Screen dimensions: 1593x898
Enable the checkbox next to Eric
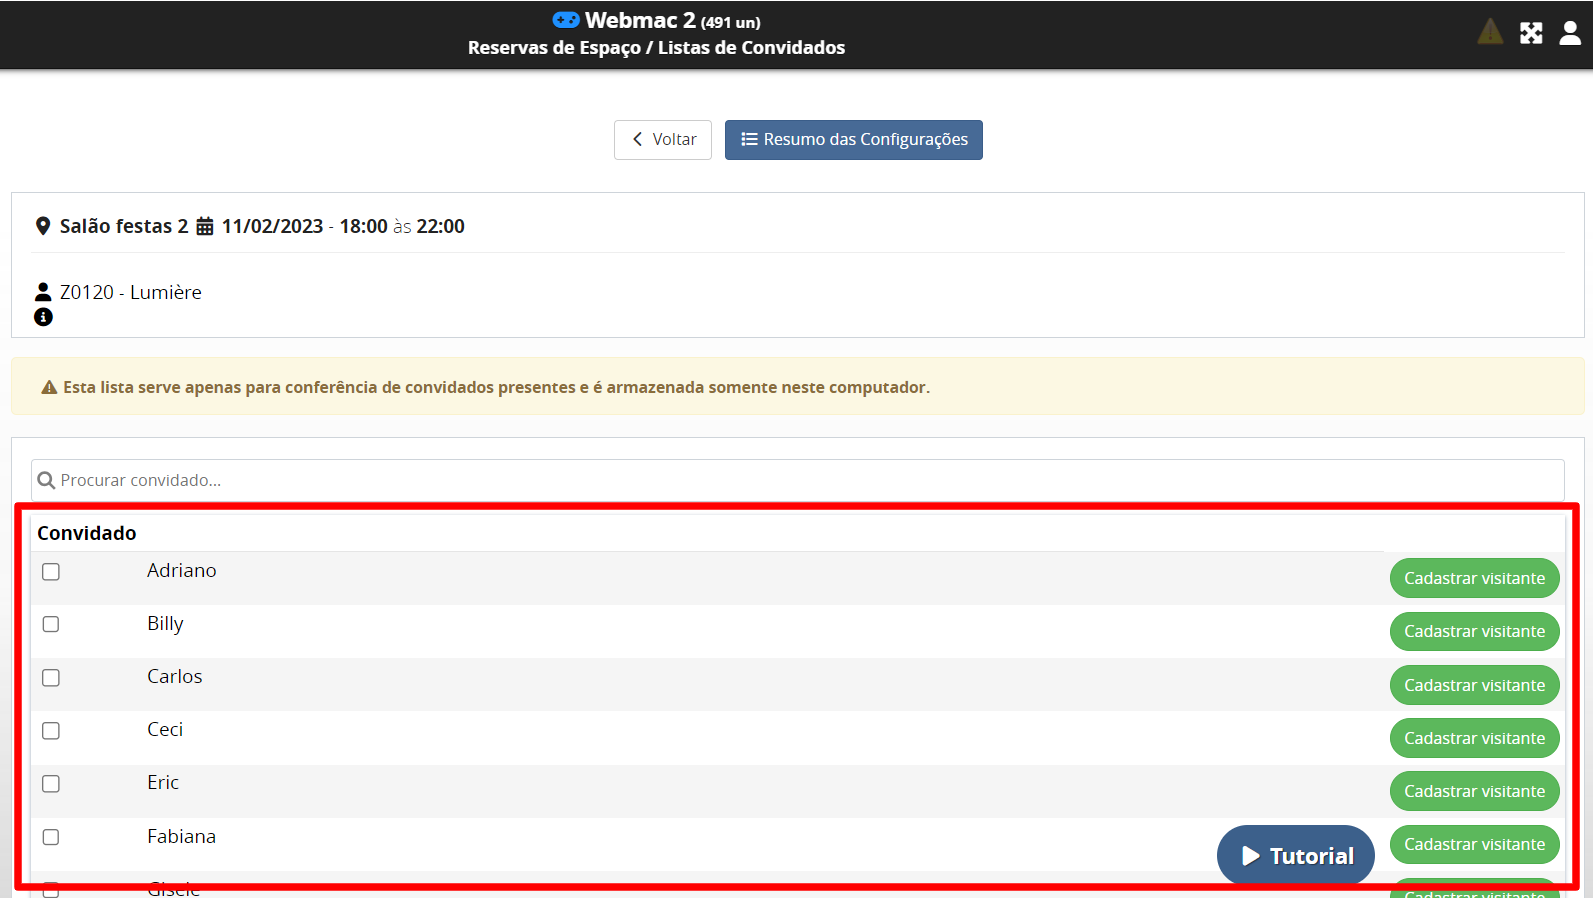[51, 784]
